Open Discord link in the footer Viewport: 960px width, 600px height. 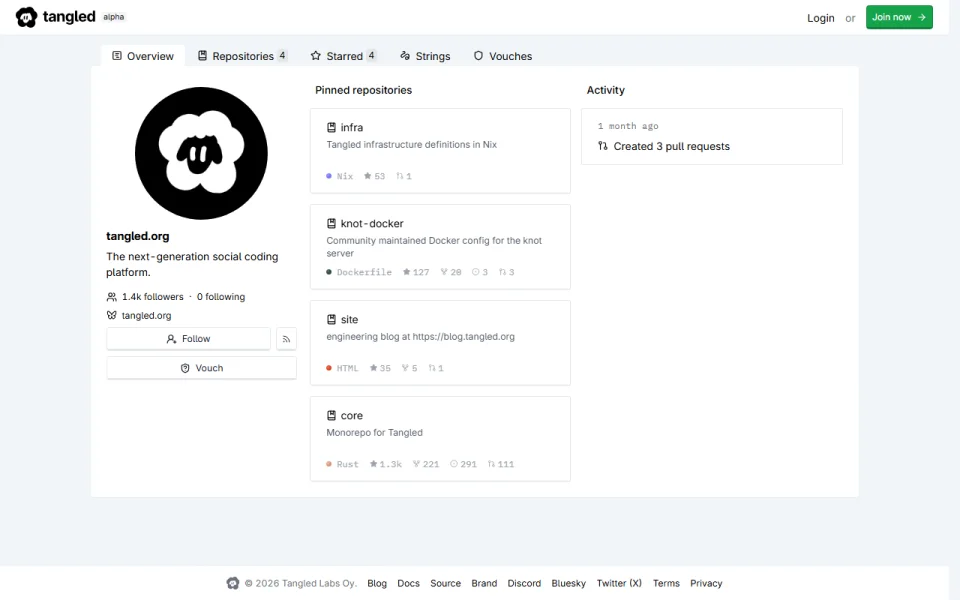click(524, 583)
